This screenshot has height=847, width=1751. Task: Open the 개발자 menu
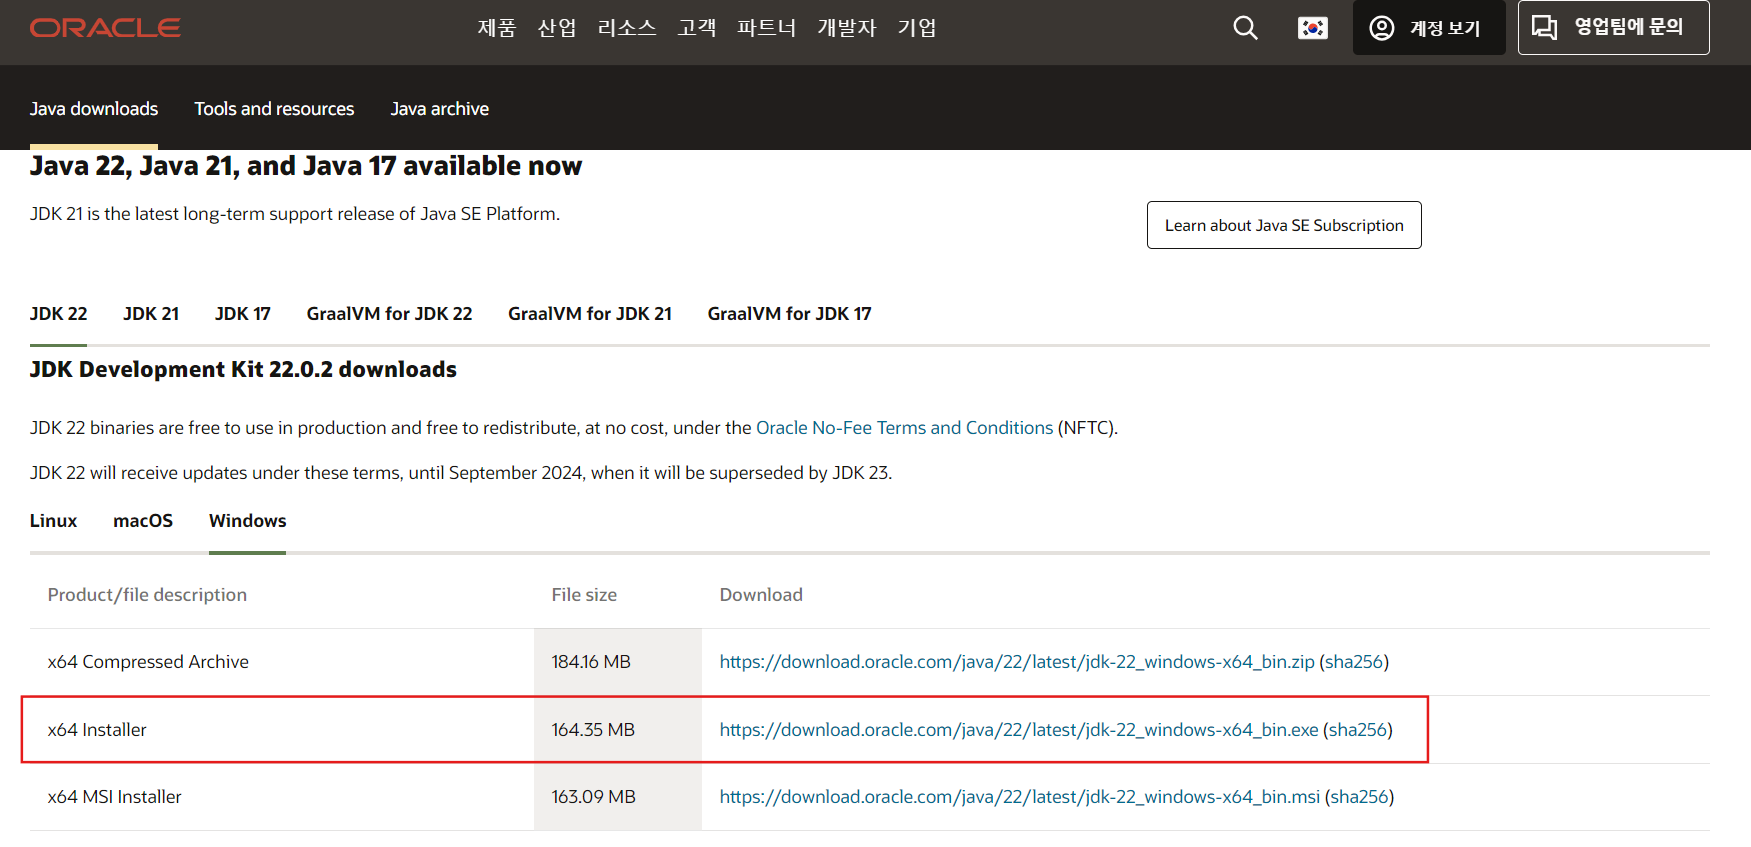(846, 28)
